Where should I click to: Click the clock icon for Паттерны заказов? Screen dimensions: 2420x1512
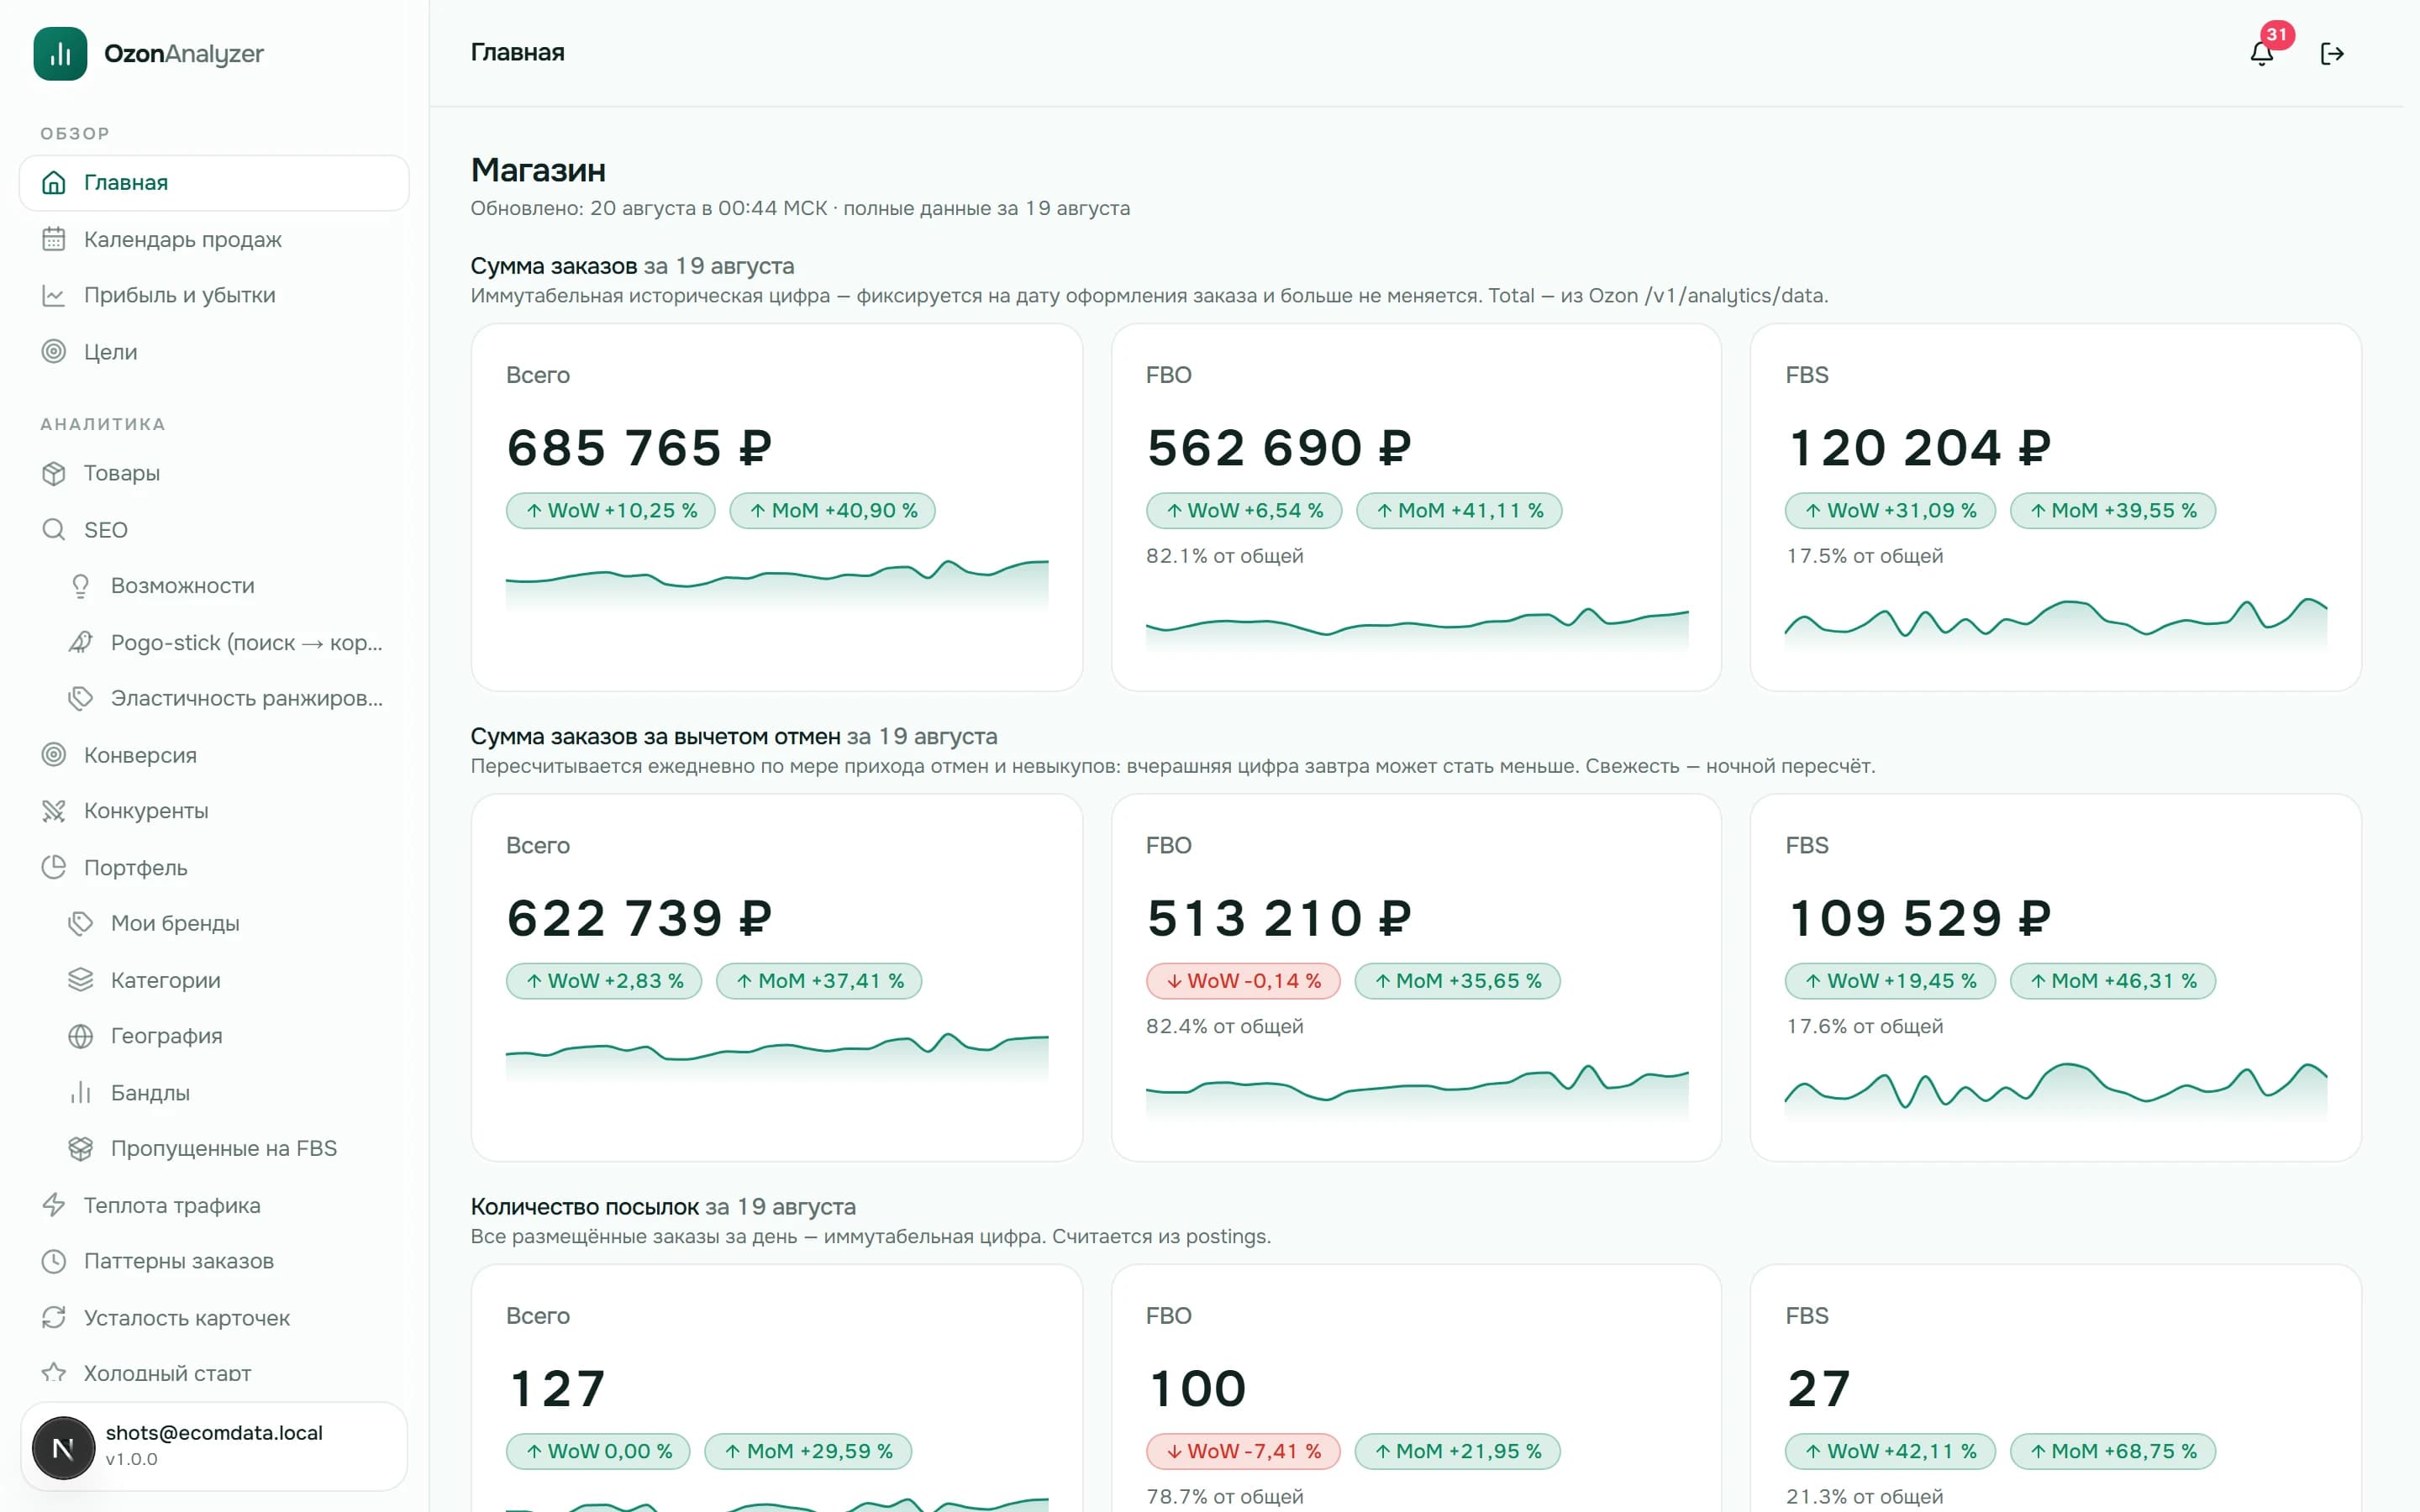[54, 1261]
